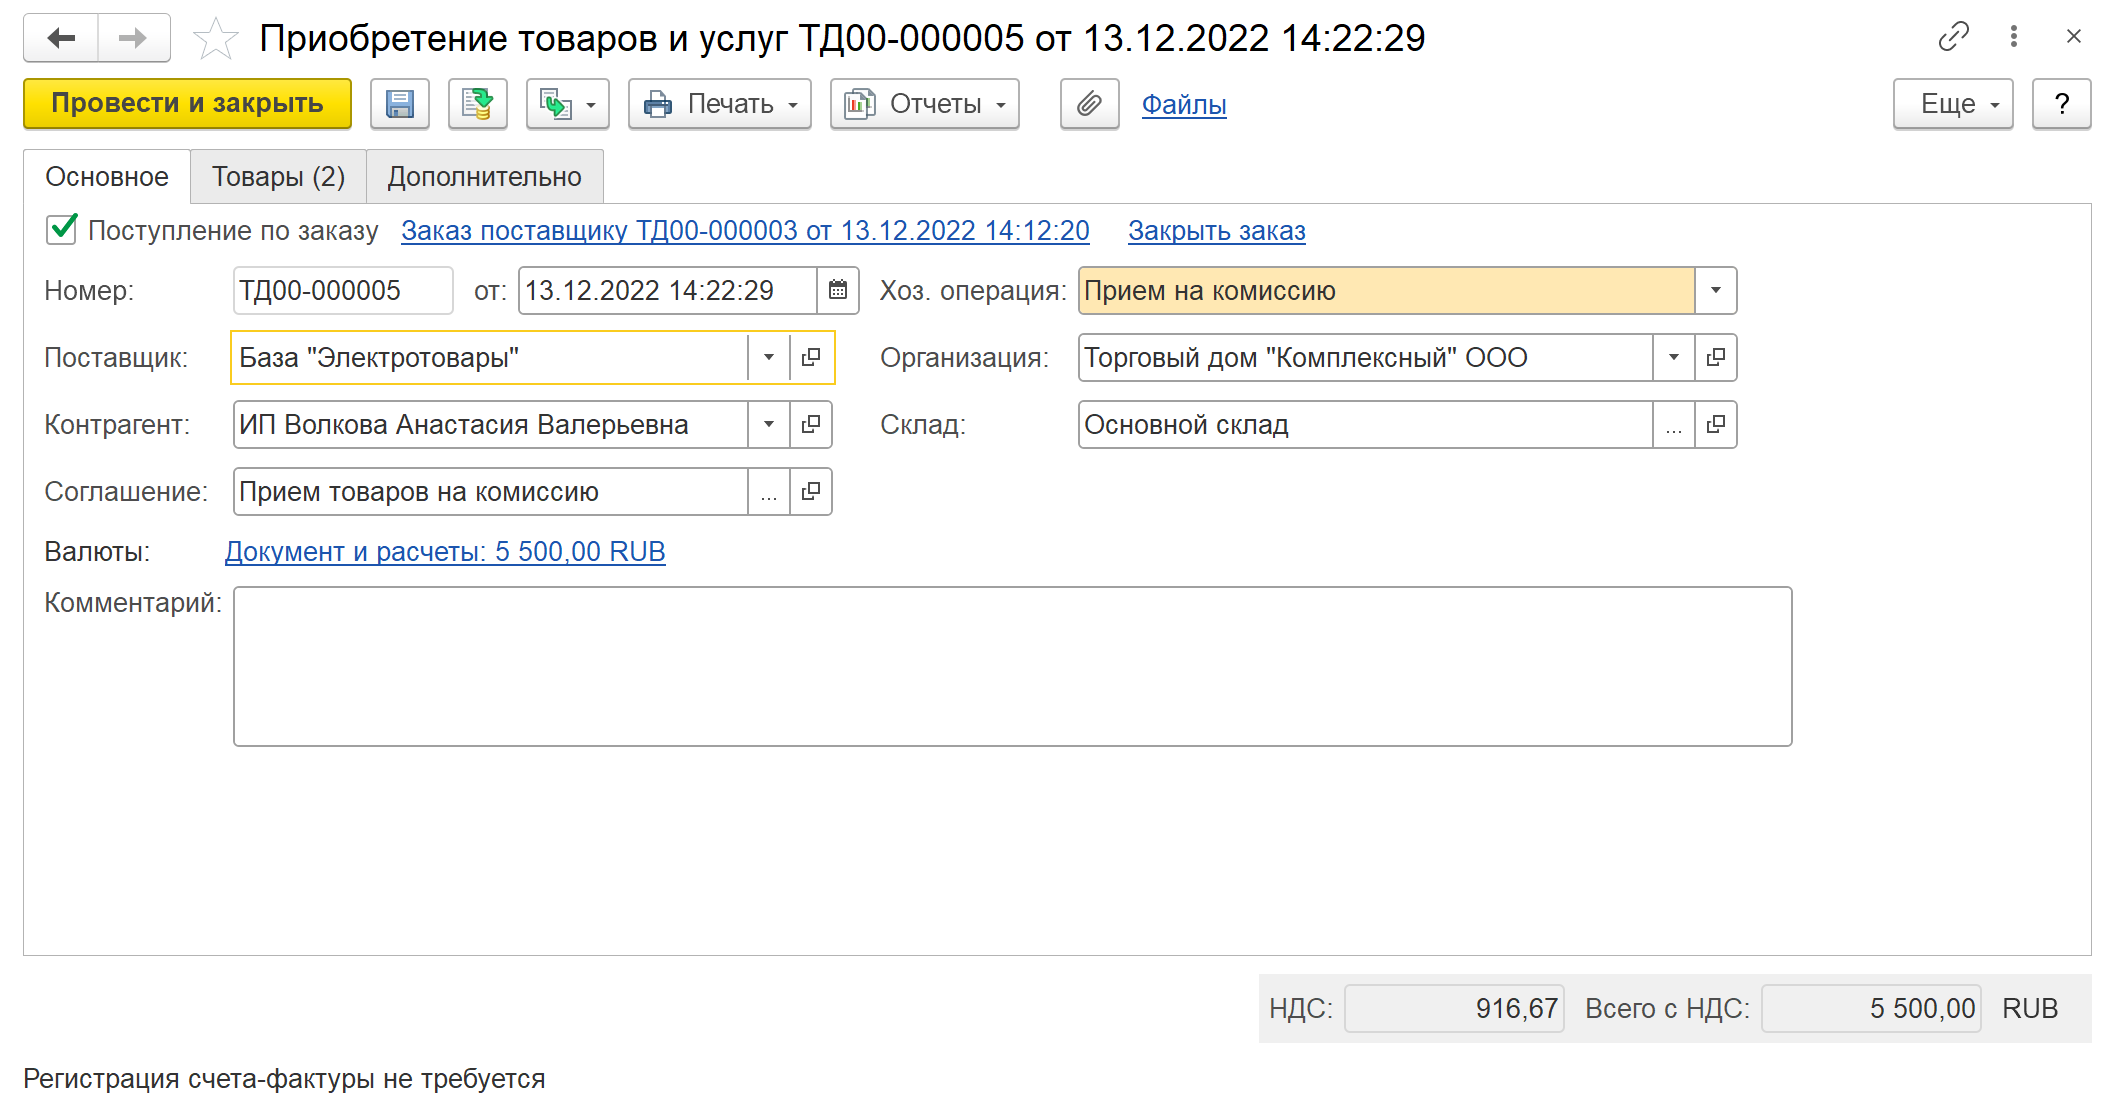Image resolution: width=2123 pixels, height=1114 pixels.
Task: Open Документ и расчеты currency link
Action: (x=445, y=551)
